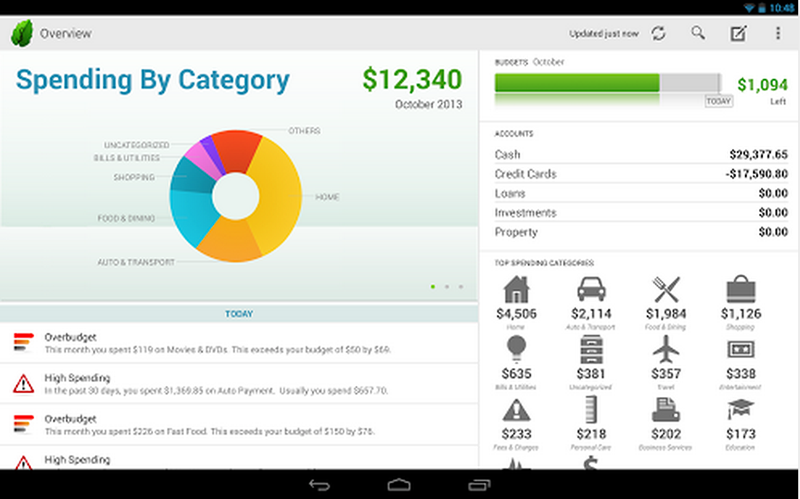Tap the TODAY section header

click(239, 314)
